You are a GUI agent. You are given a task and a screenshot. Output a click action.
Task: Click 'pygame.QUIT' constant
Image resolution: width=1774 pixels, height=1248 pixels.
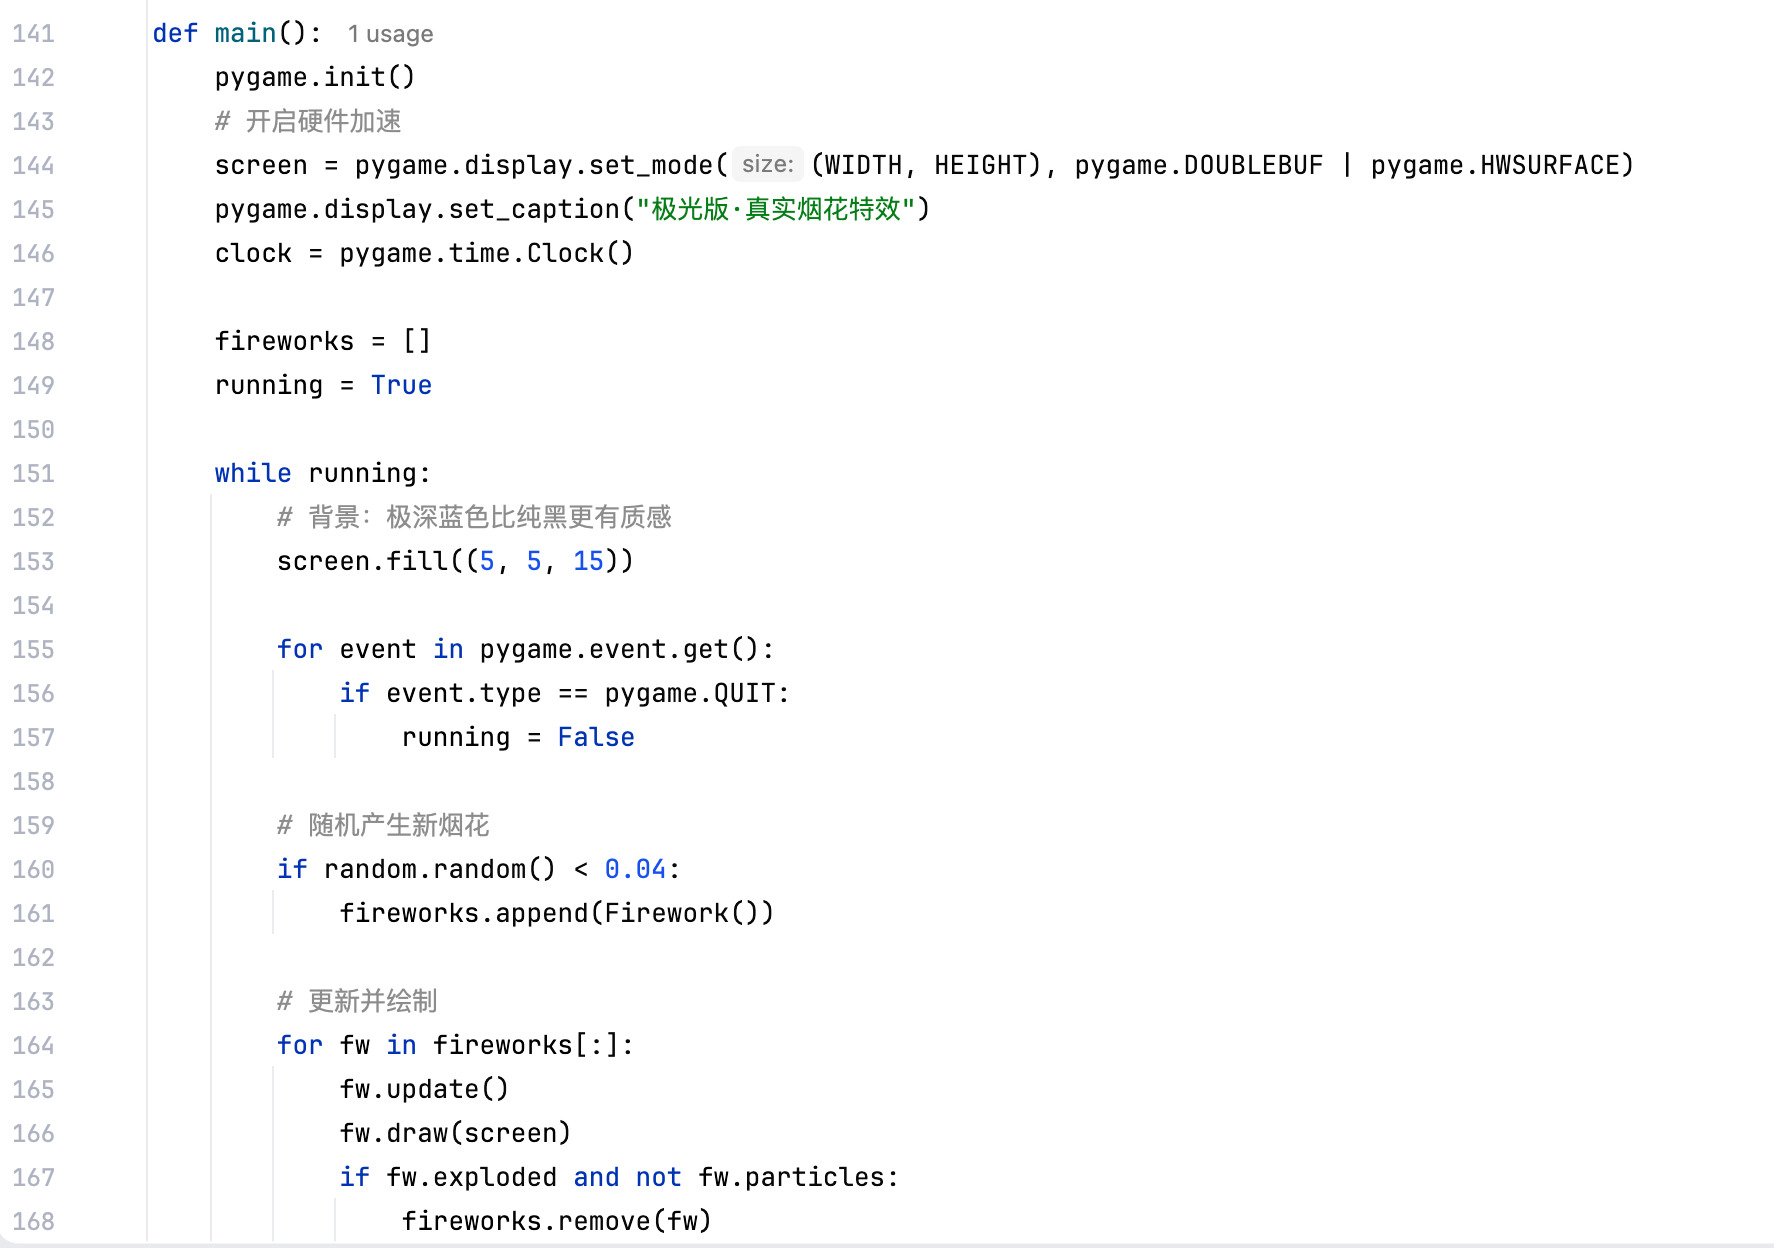pos(690,694)
